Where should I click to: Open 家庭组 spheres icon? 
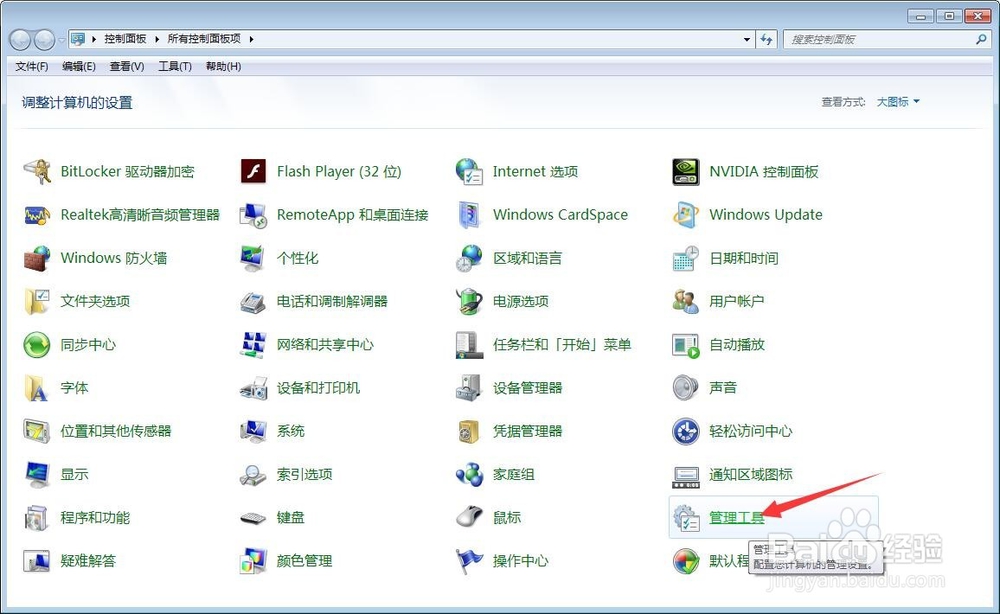click(469, 474)
